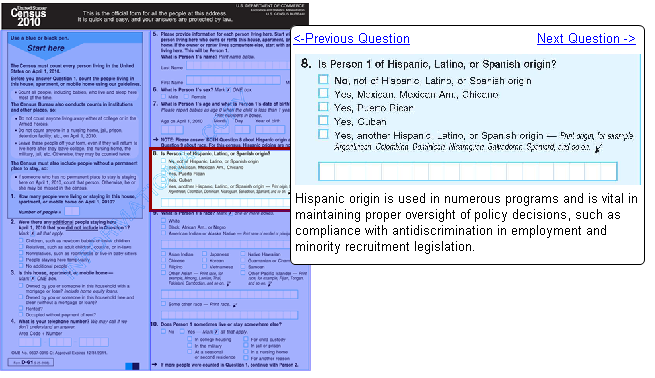Click the telephone area code field

30,342
